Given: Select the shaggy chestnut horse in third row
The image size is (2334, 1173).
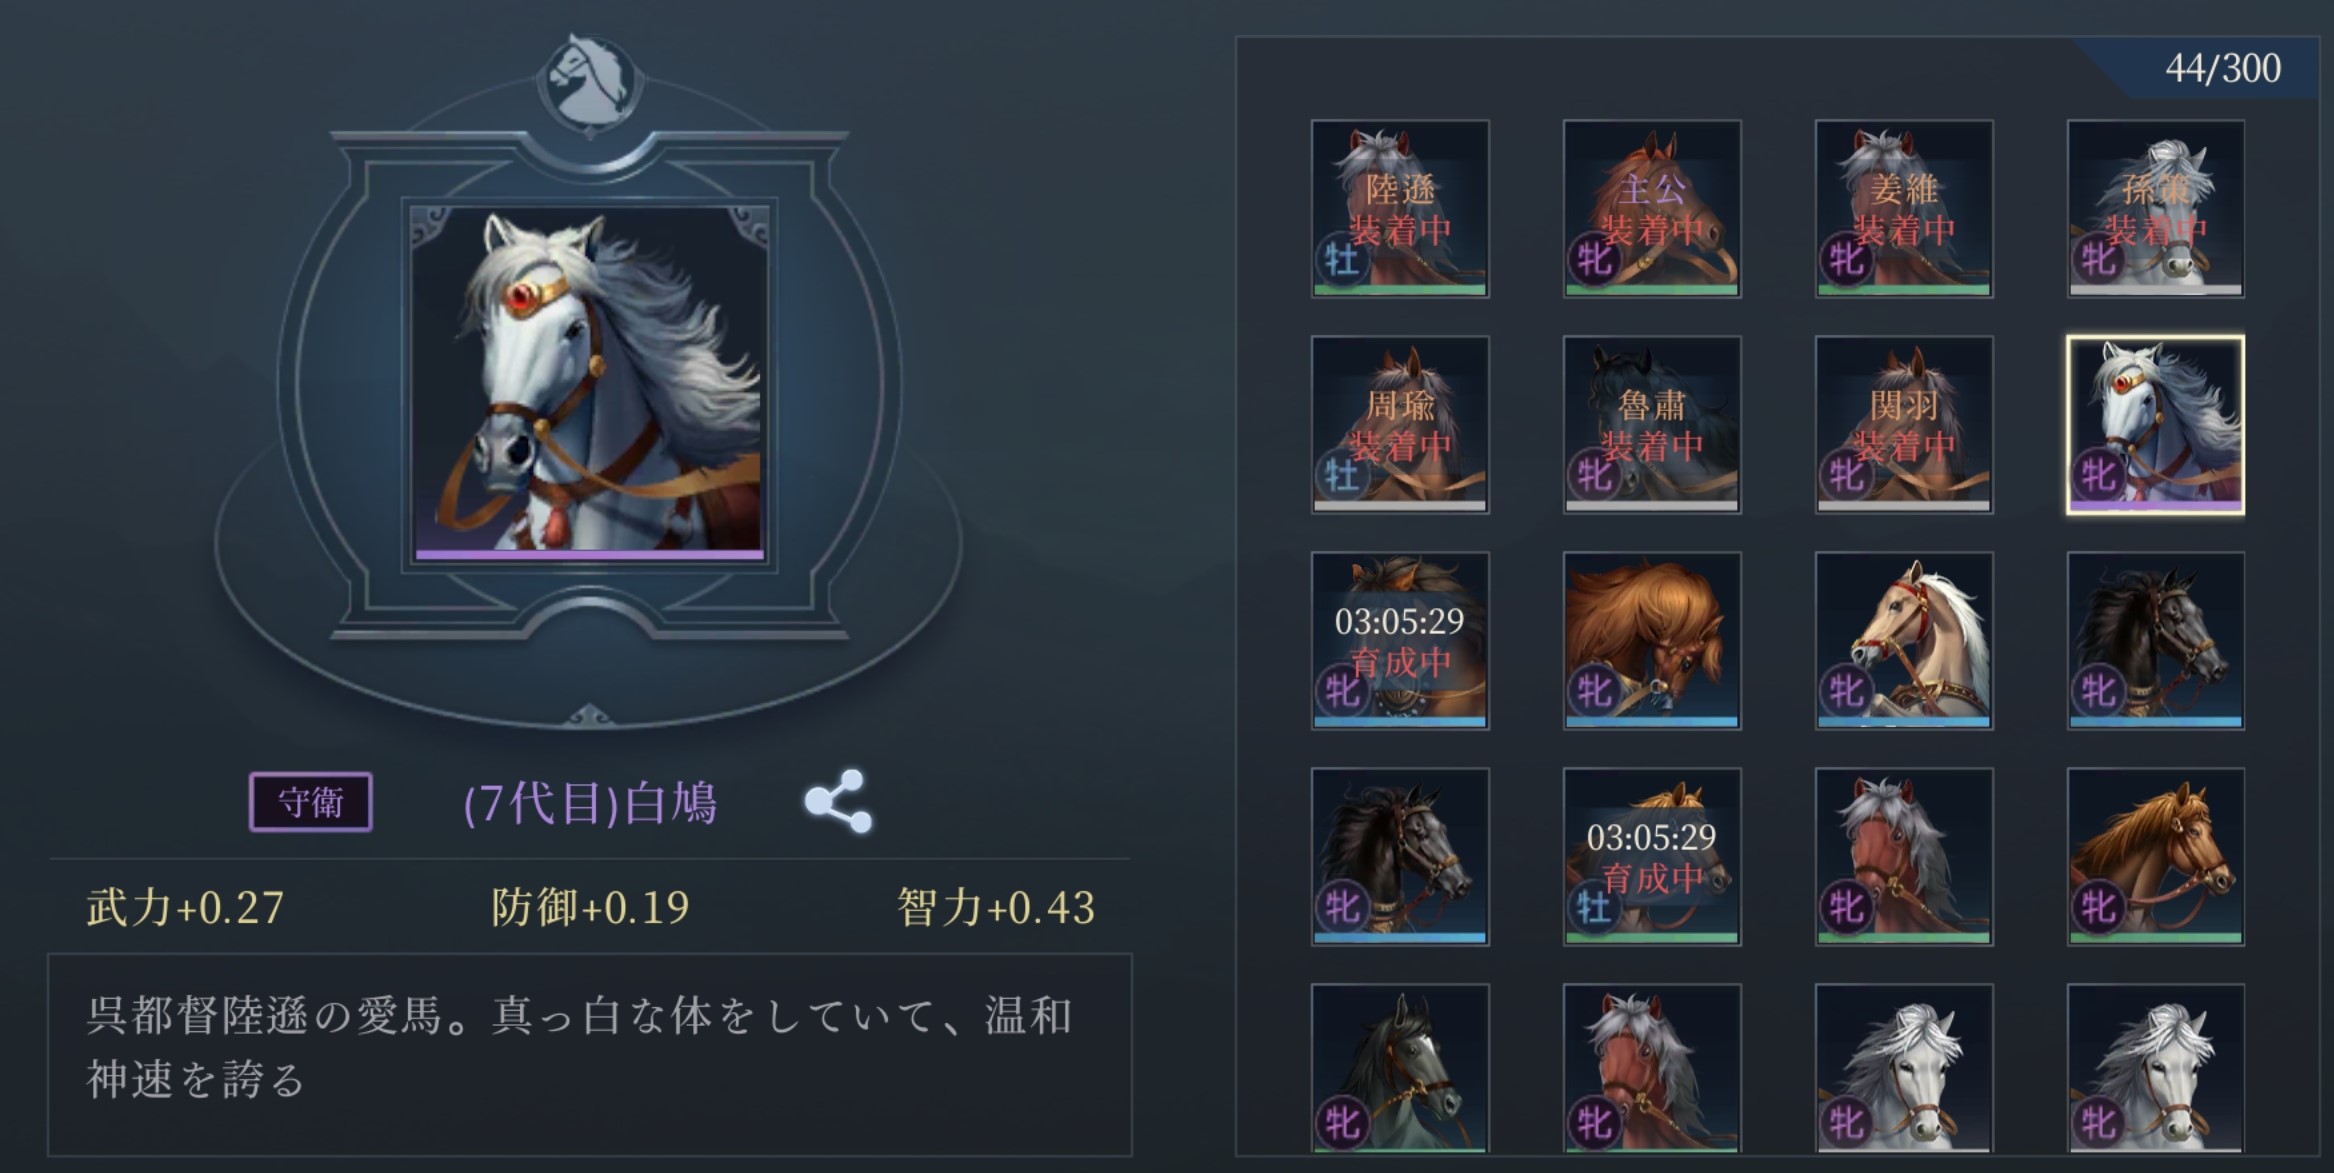Looking at the screenshot, I should [1652, 641].
